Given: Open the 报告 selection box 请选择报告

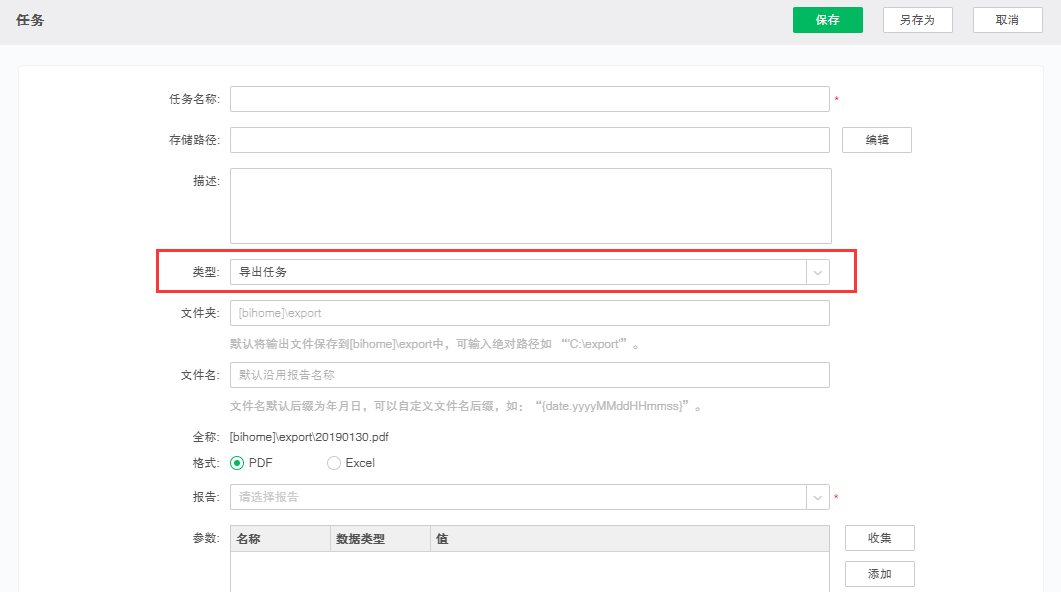Looking at the screenshot, I should coord(517,497).
